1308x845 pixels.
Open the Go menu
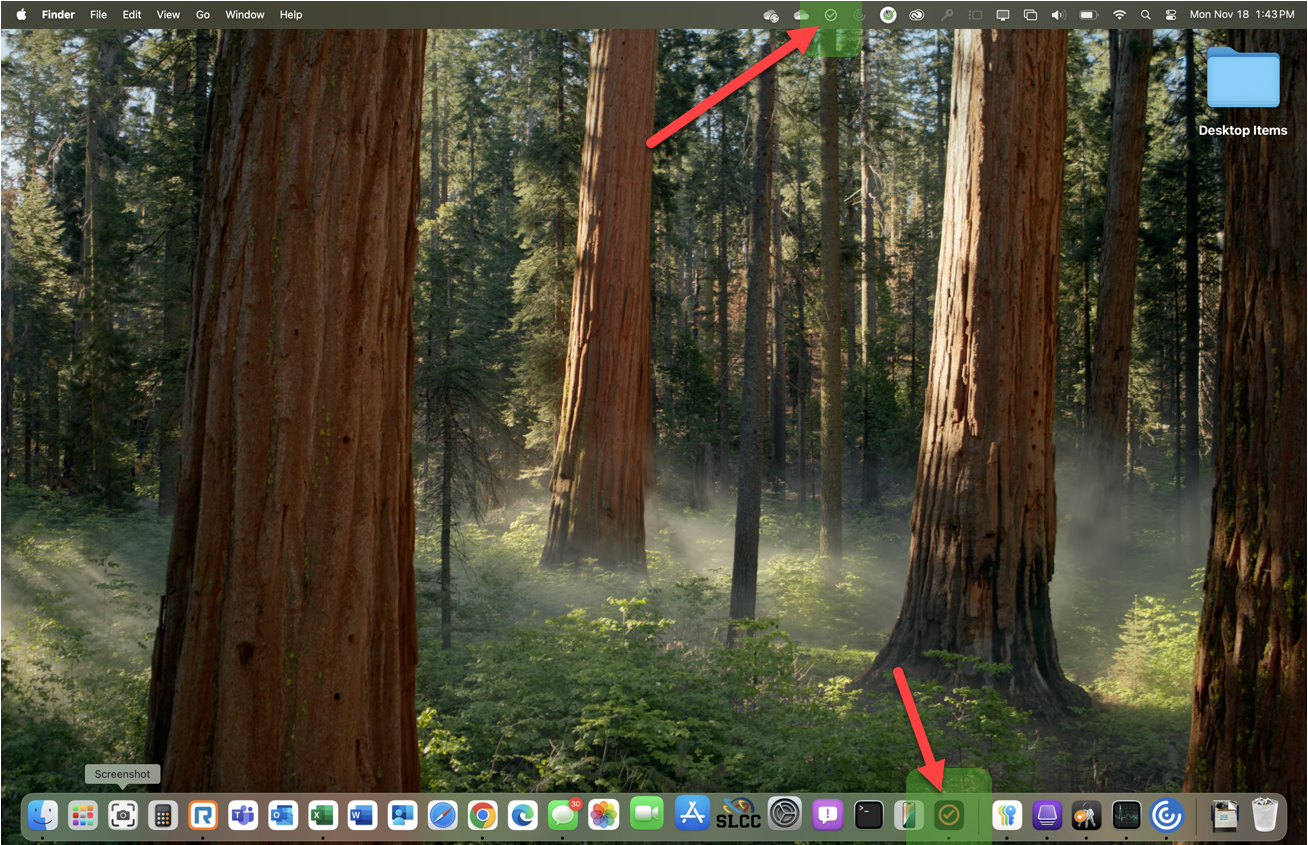[203, 15]
